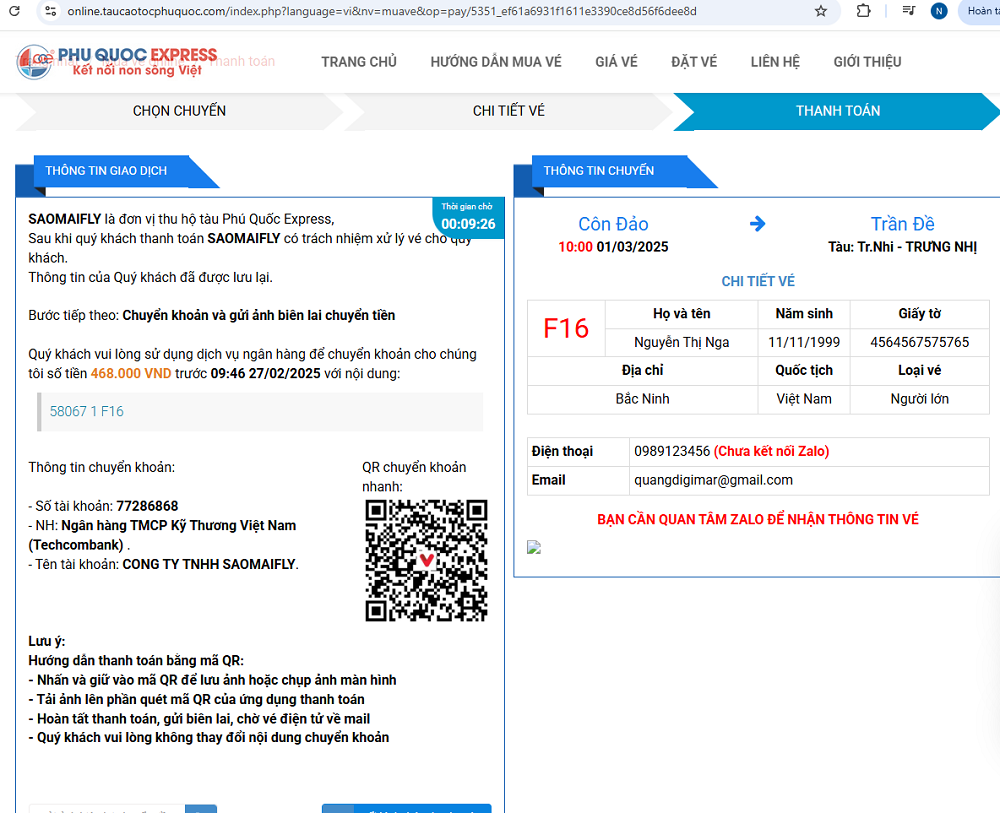Viewport: 1000px width, 813px height.
Task: Click the countdown timer 00:09:26
Action: point(468,224)
